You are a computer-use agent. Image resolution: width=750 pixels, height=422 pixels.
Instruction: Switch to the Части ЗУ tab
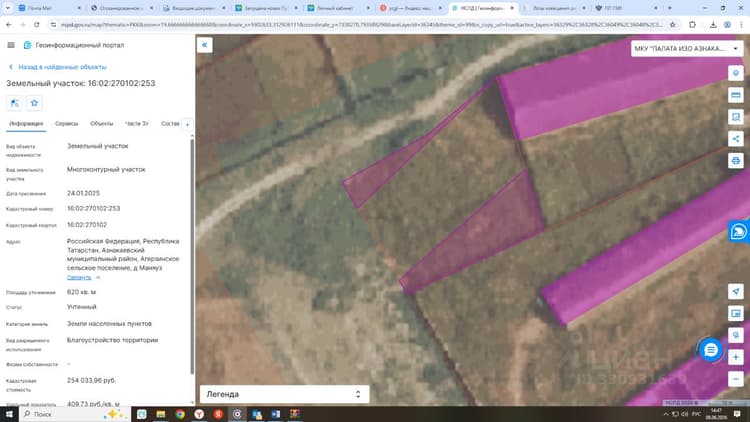pos(137,123)
